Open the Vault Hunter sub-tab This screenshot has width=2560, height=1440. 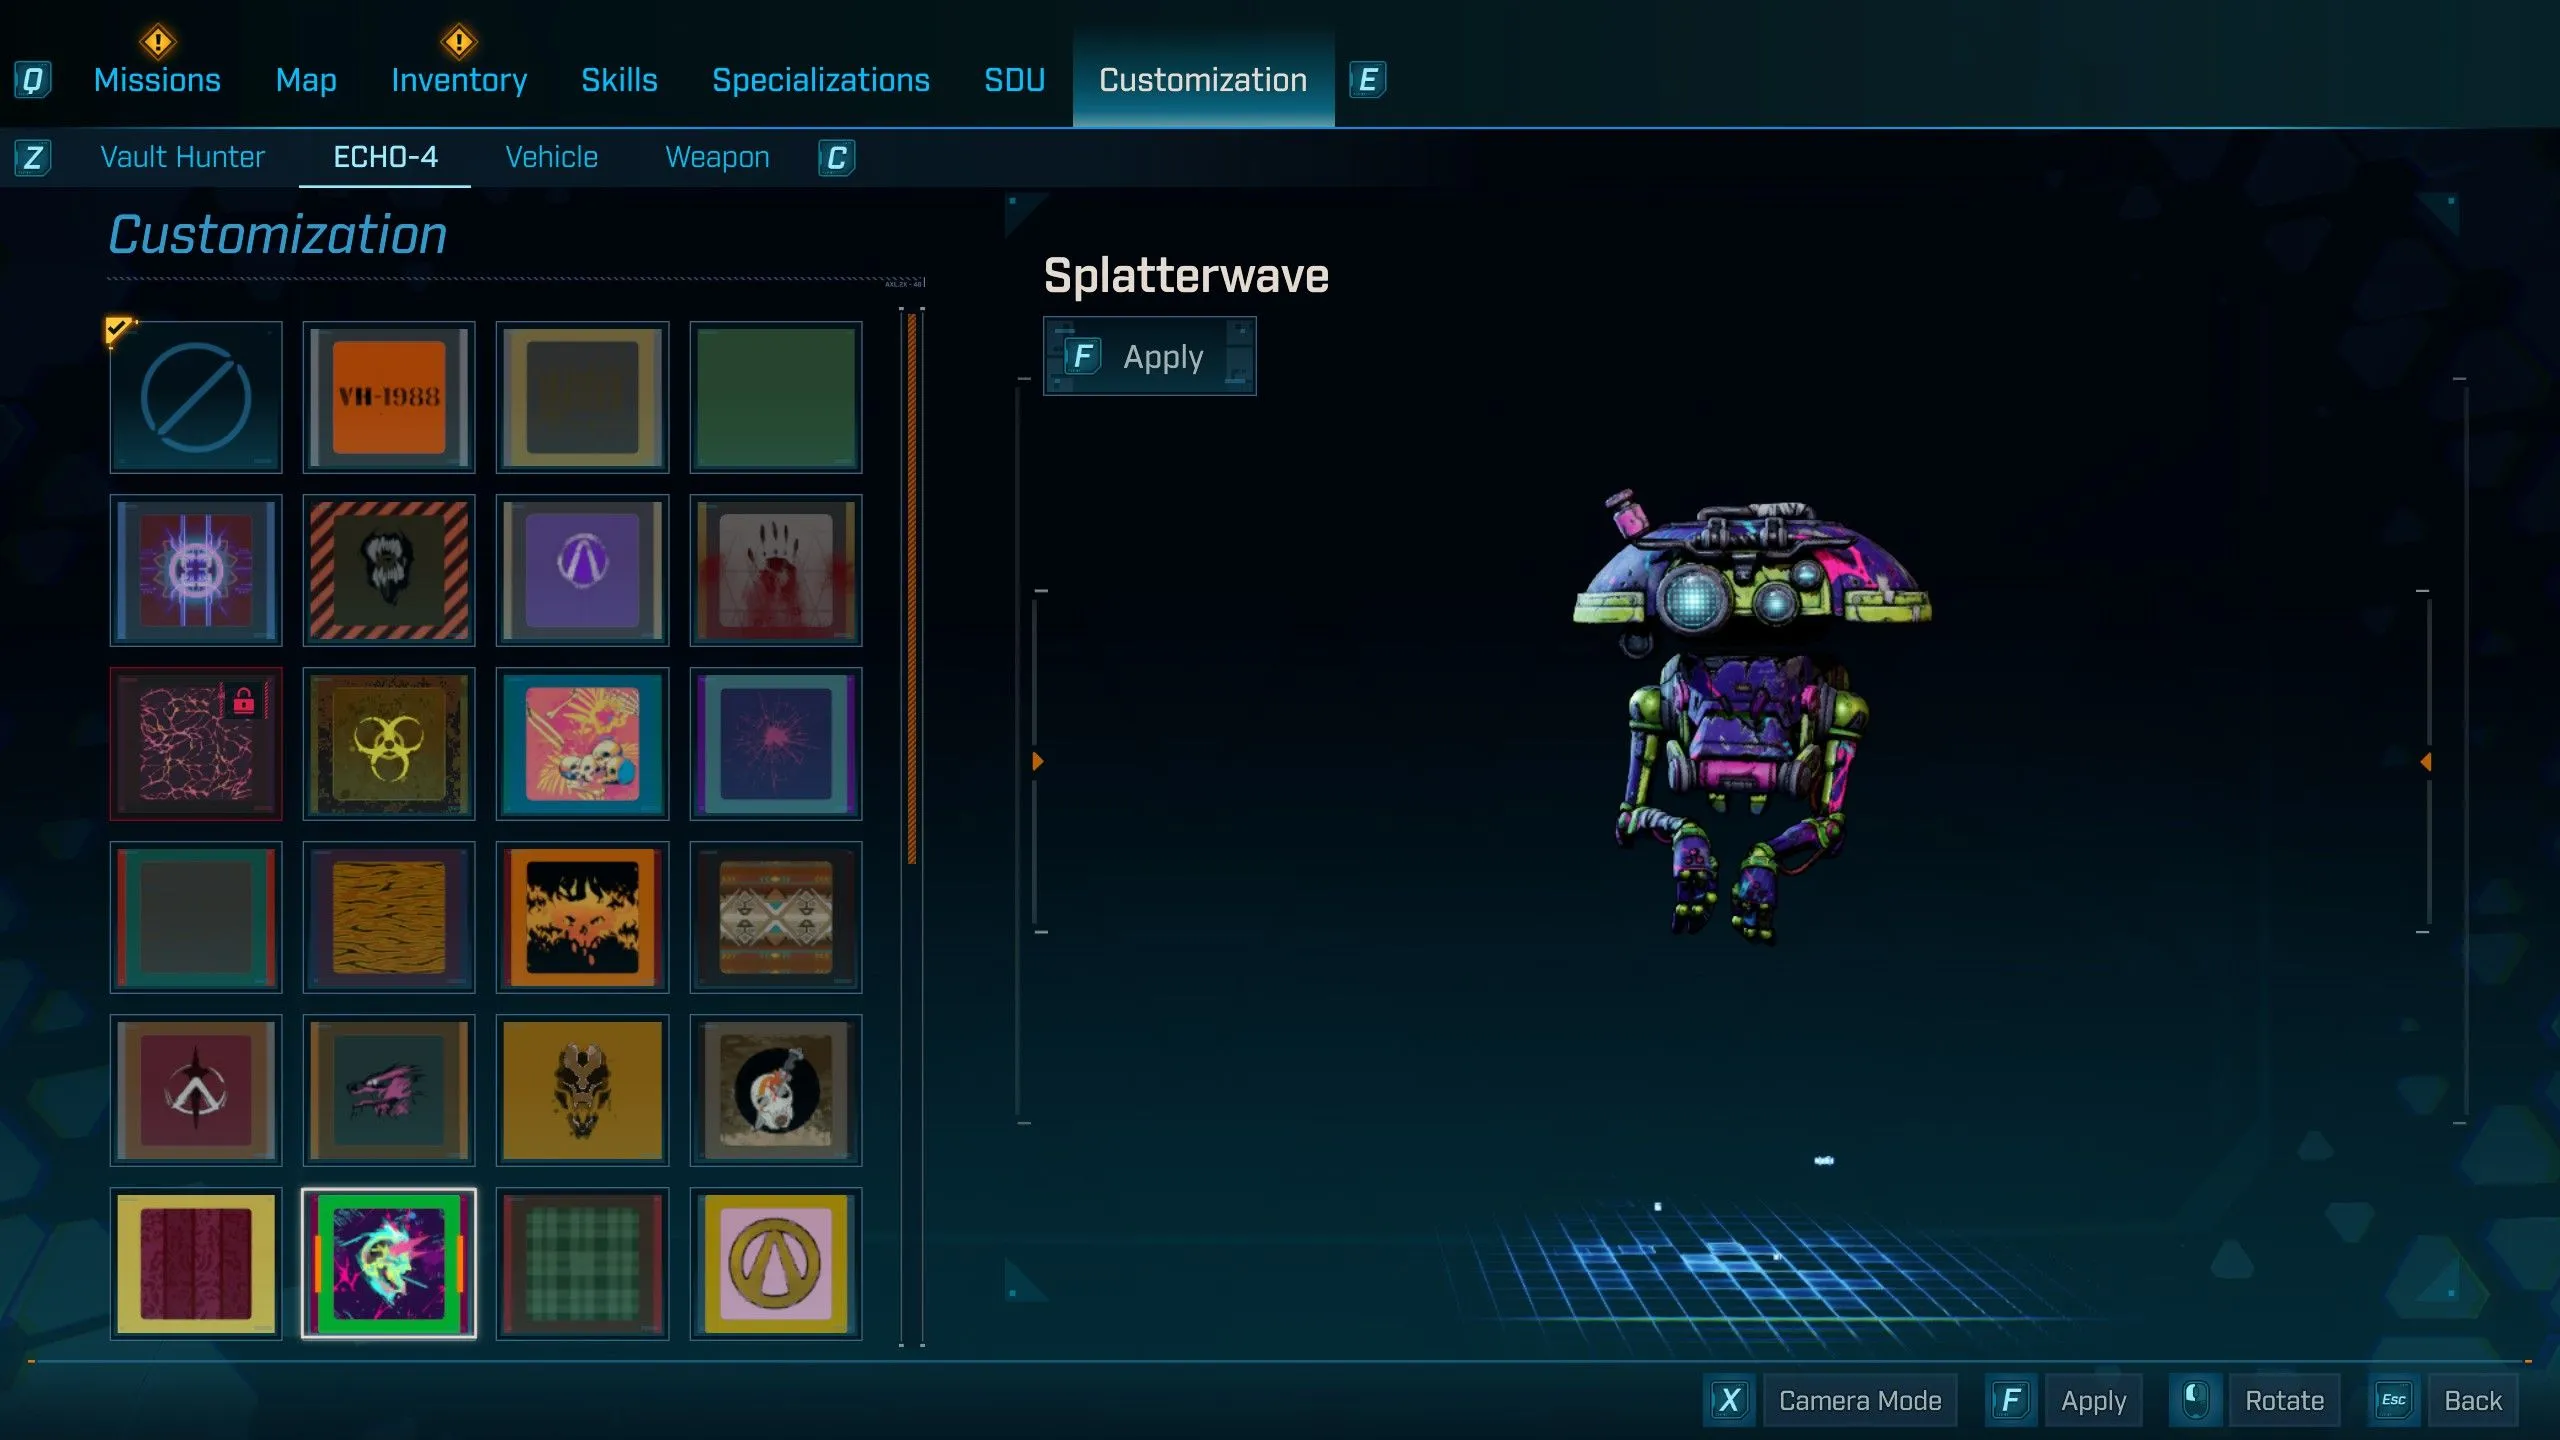[x=182, y=157]
